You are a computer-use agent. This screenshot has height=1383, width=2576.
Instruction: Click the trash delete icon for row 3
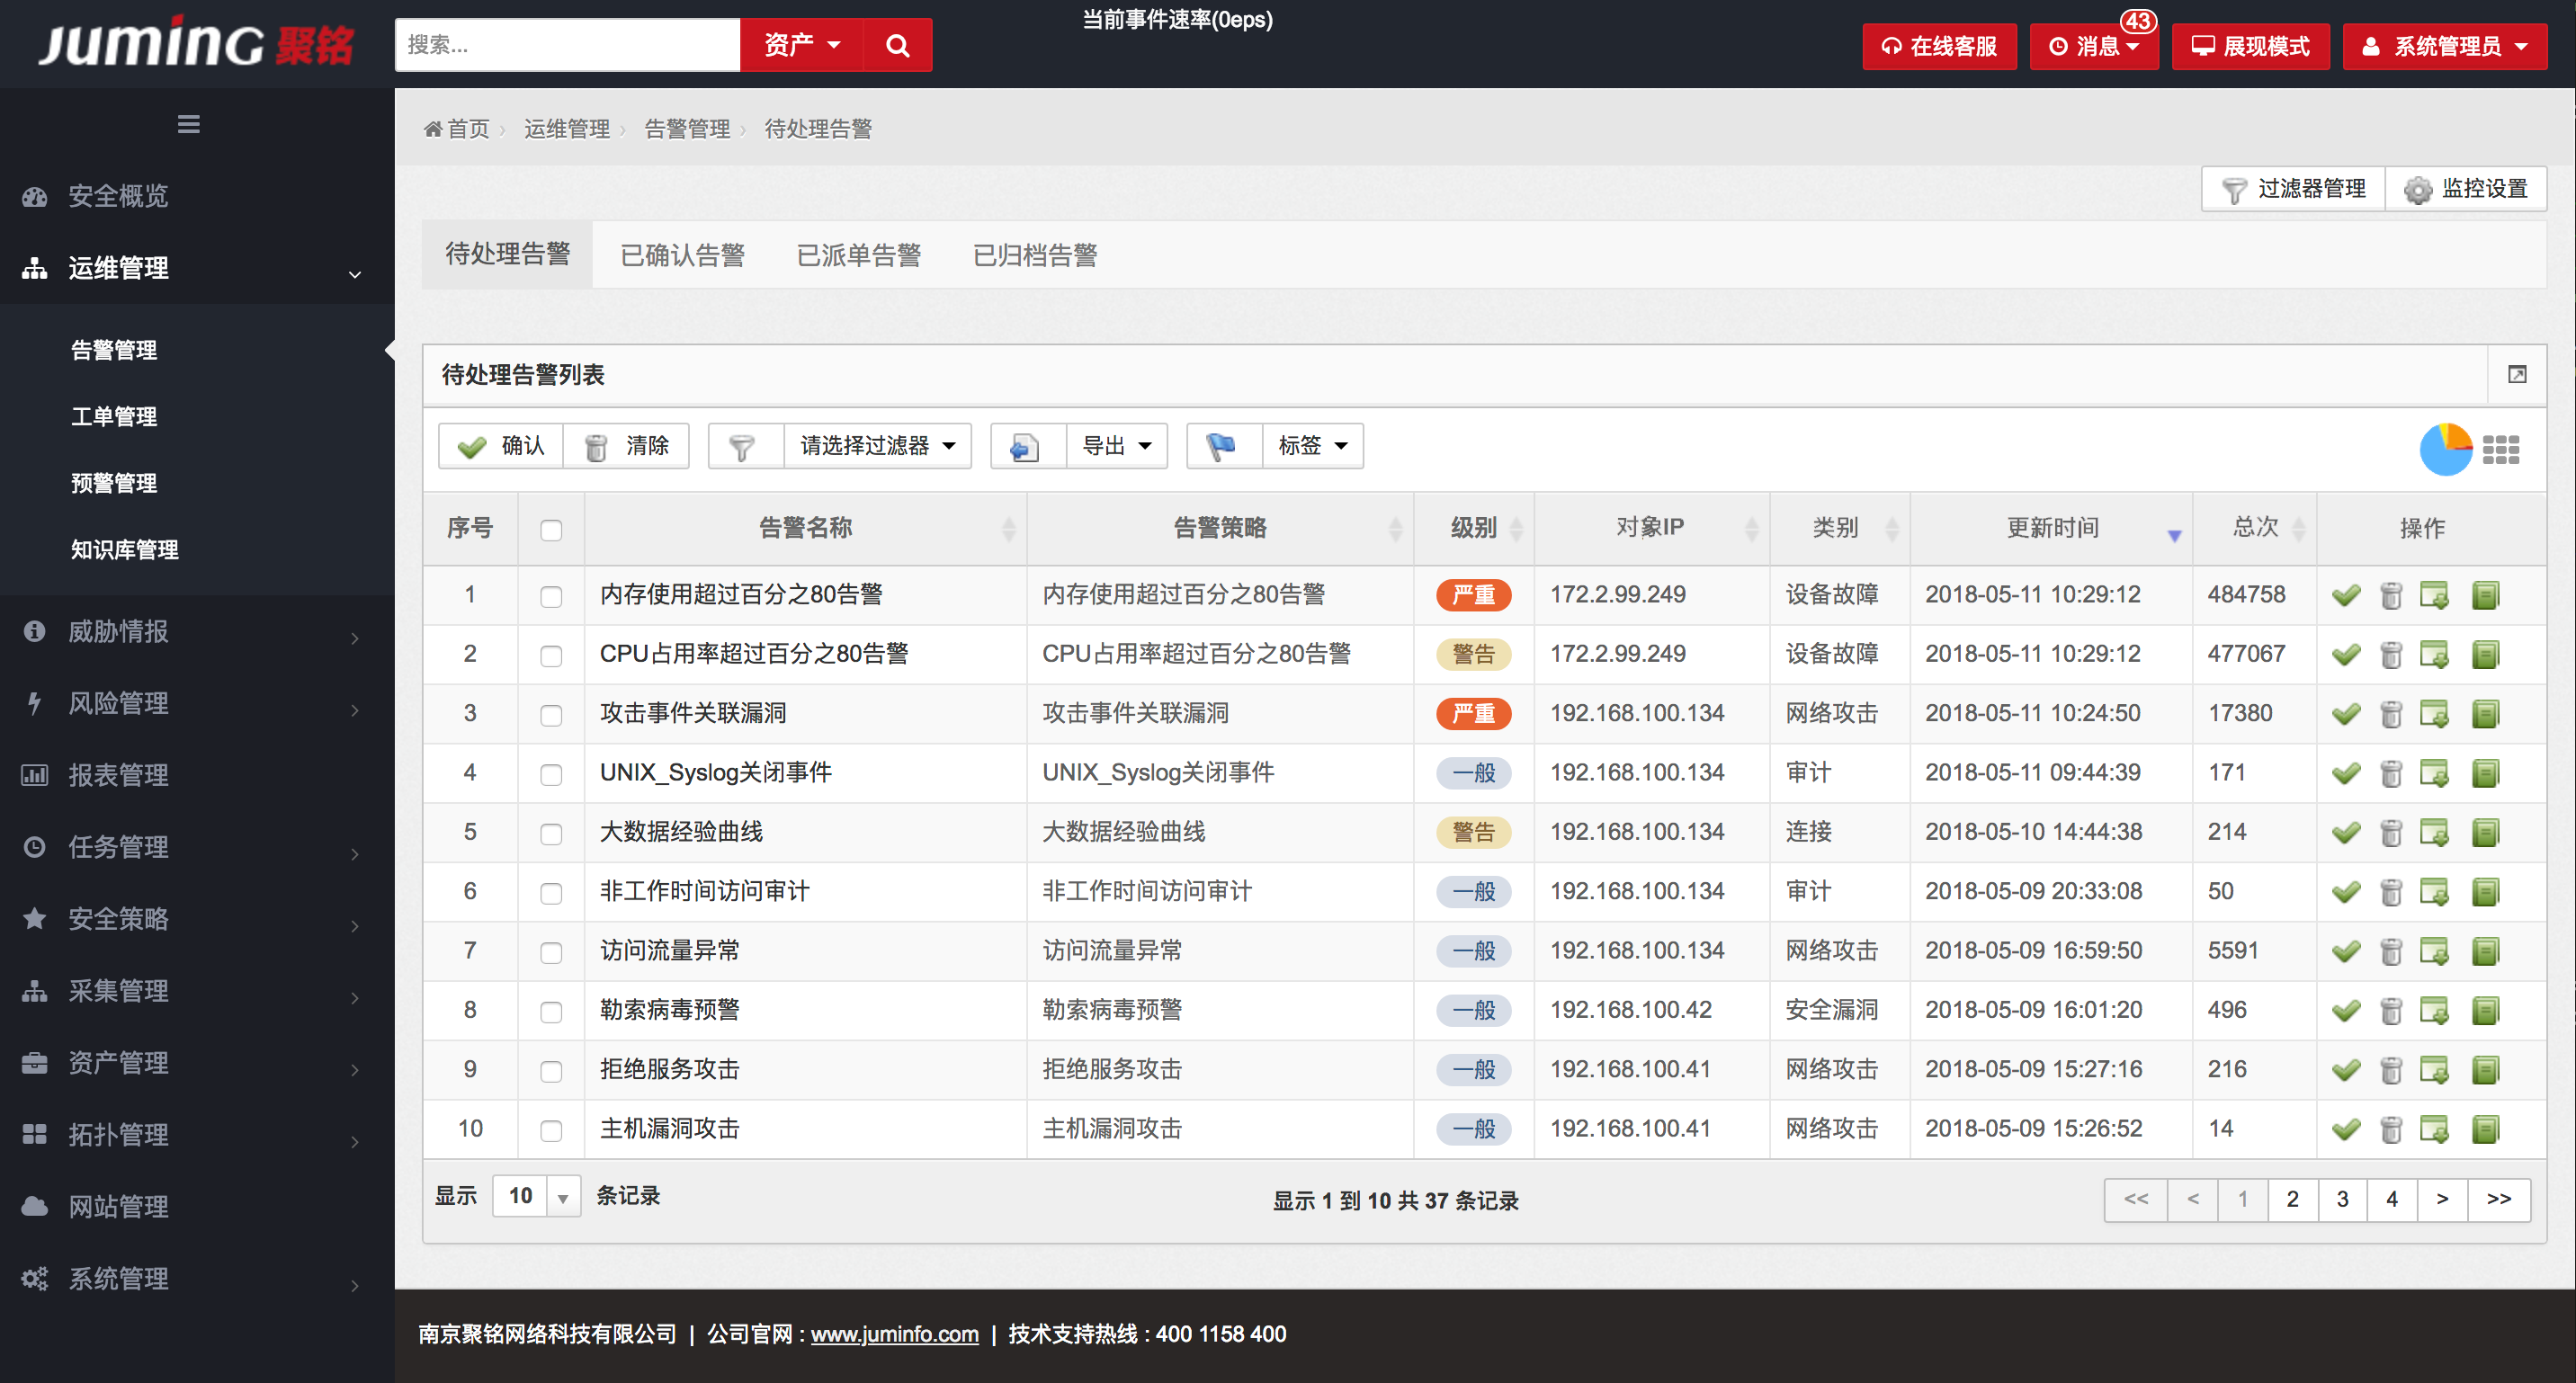2390,714
